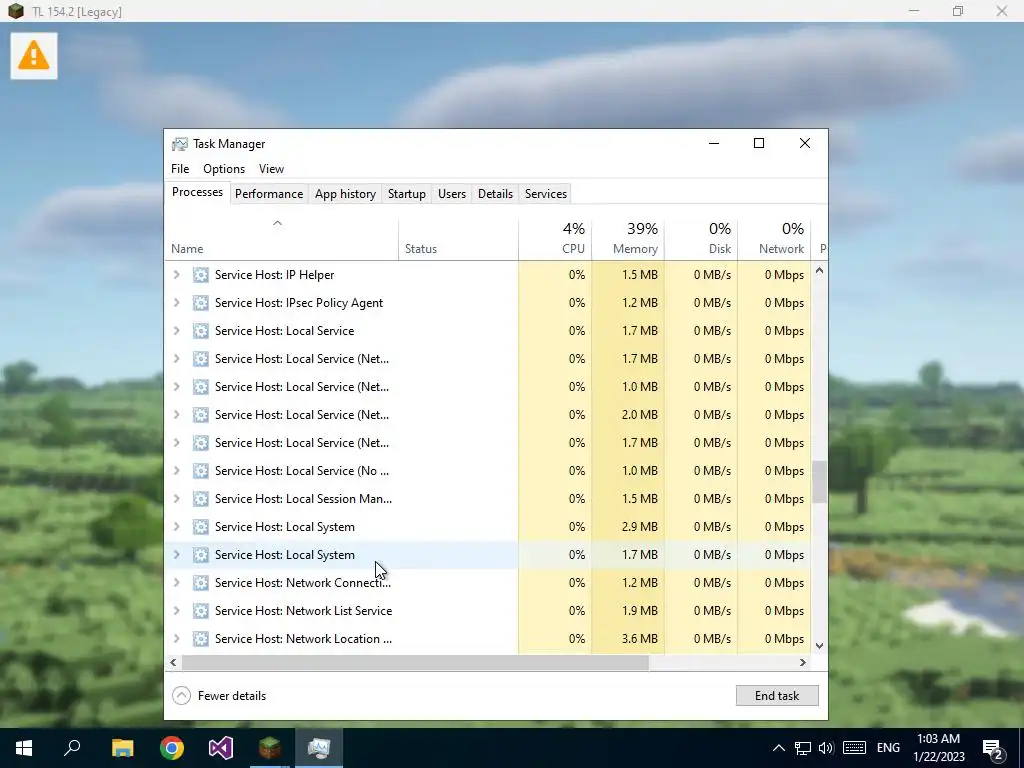
Task: Switch to the Users tab
Action: click(x=452, y=194)
